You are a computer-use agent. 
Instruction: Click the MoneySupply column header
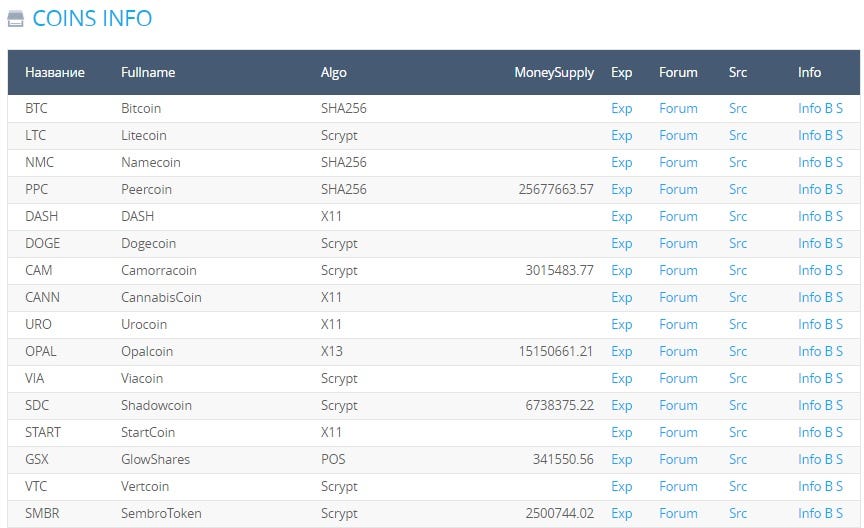pos(554,73)
